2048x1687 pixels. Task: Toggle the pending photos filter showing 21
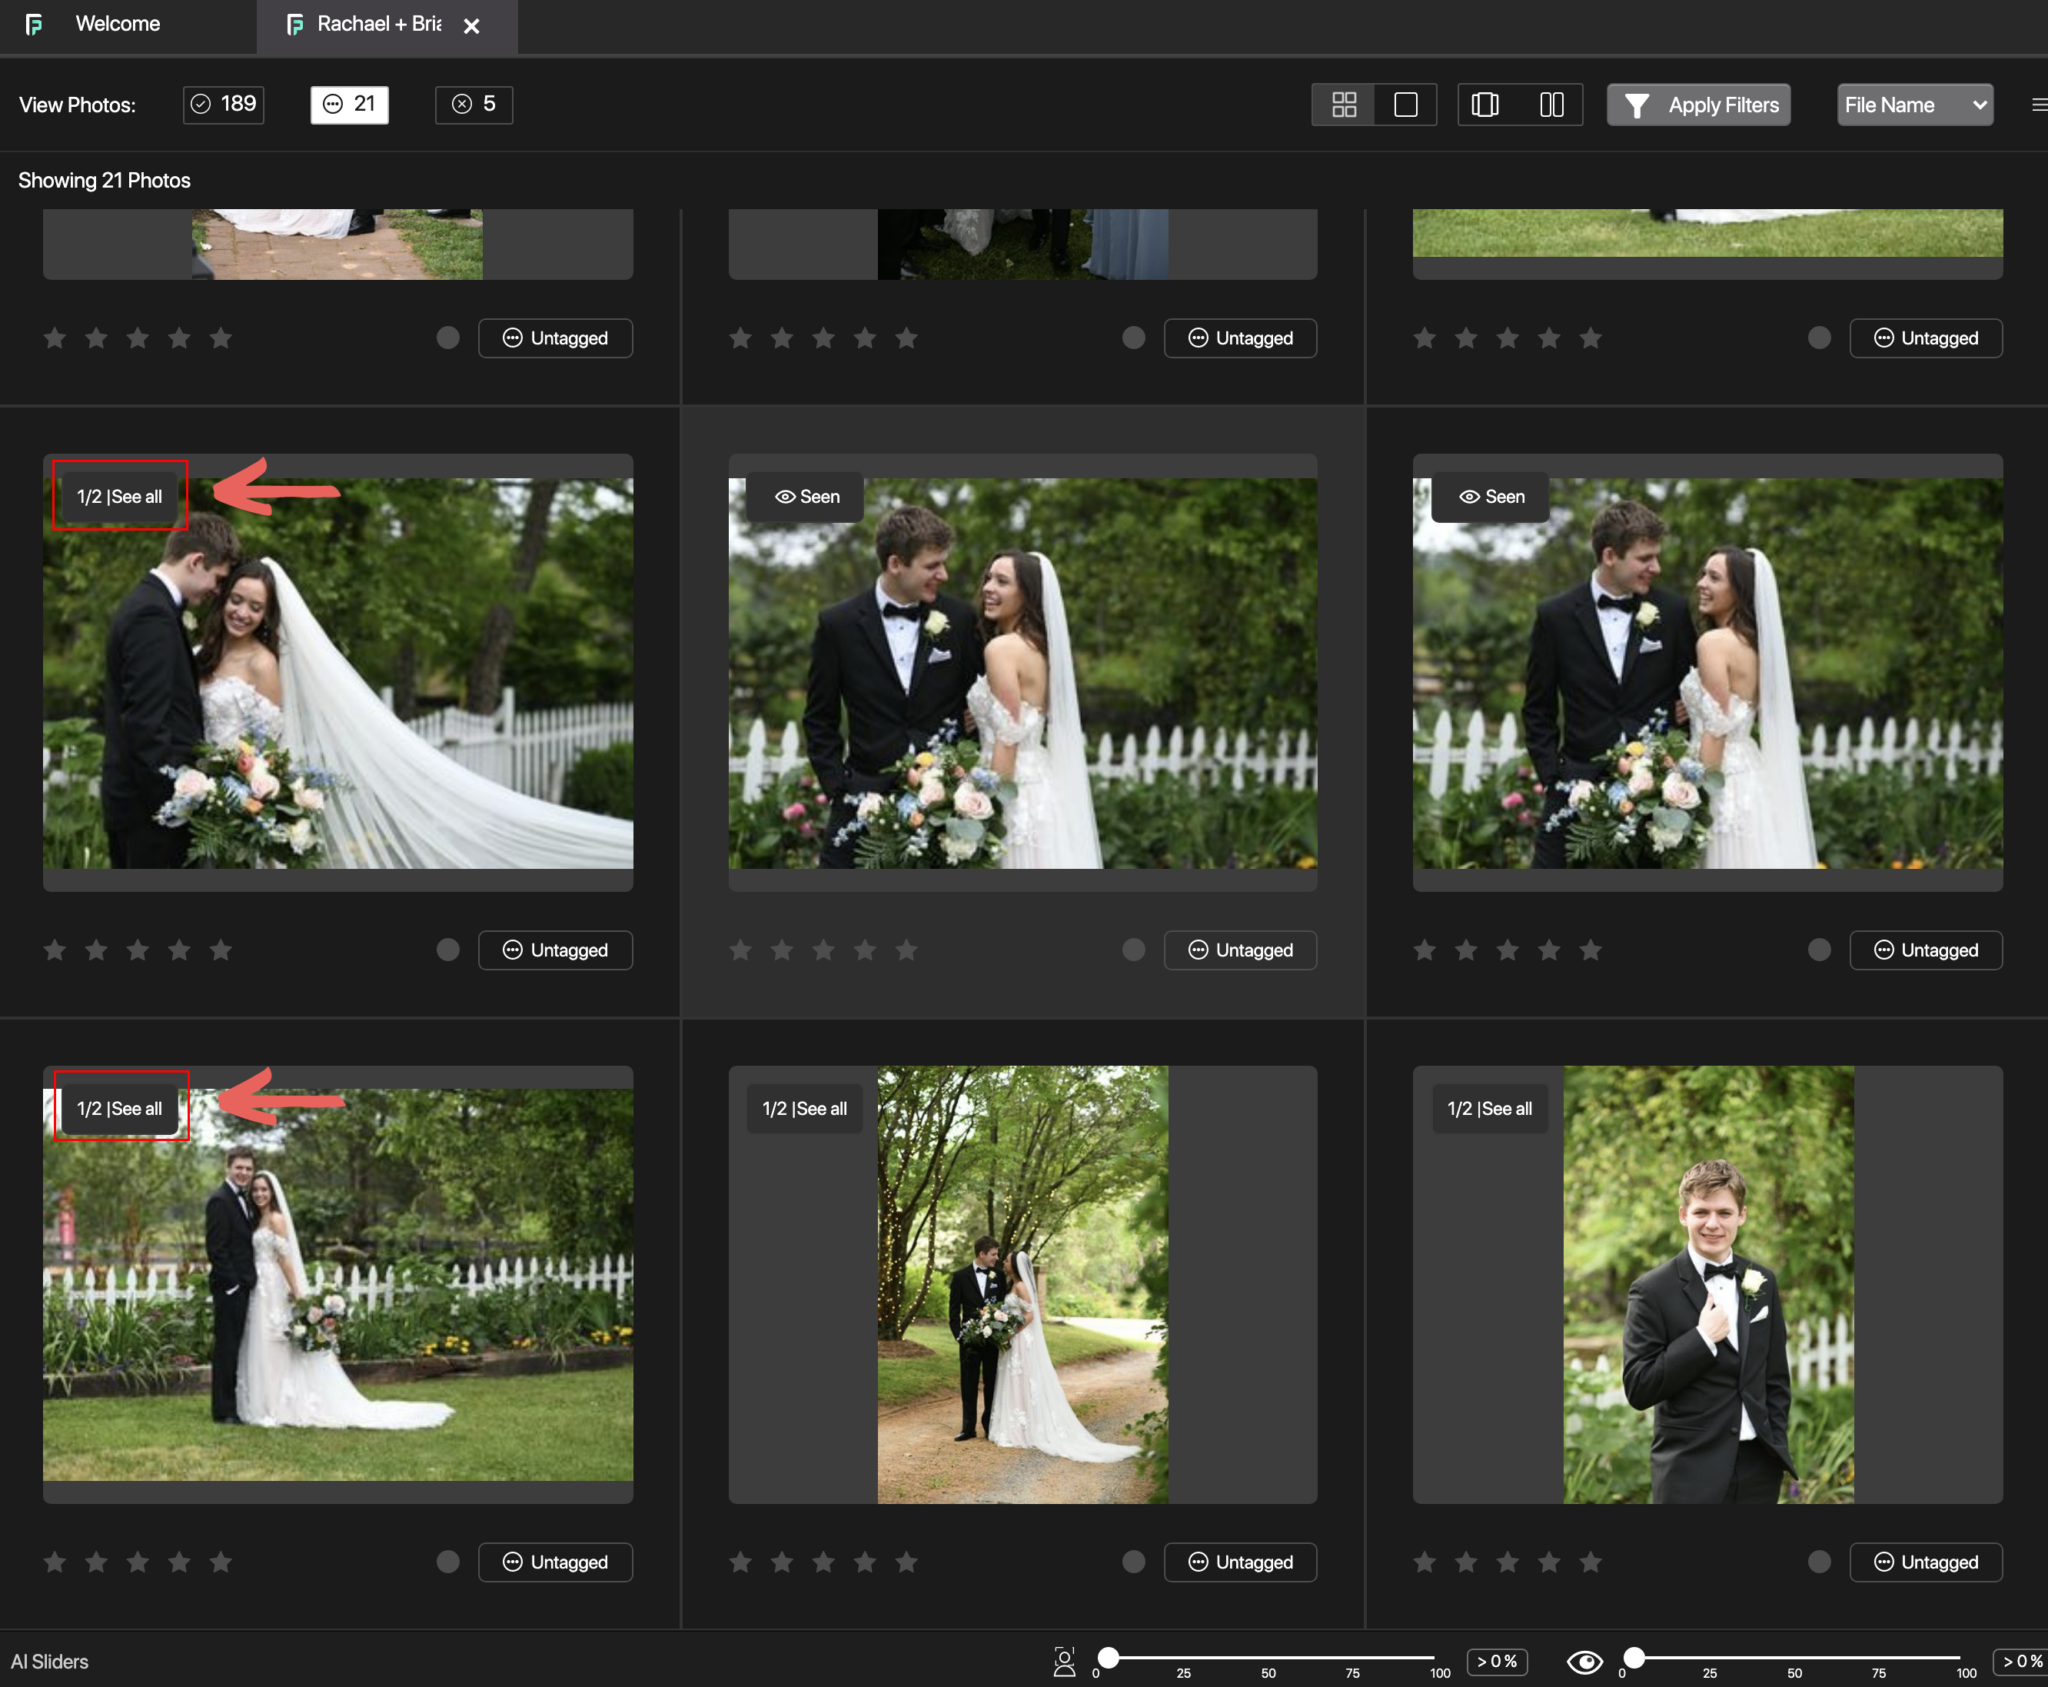tap(348, 104)
